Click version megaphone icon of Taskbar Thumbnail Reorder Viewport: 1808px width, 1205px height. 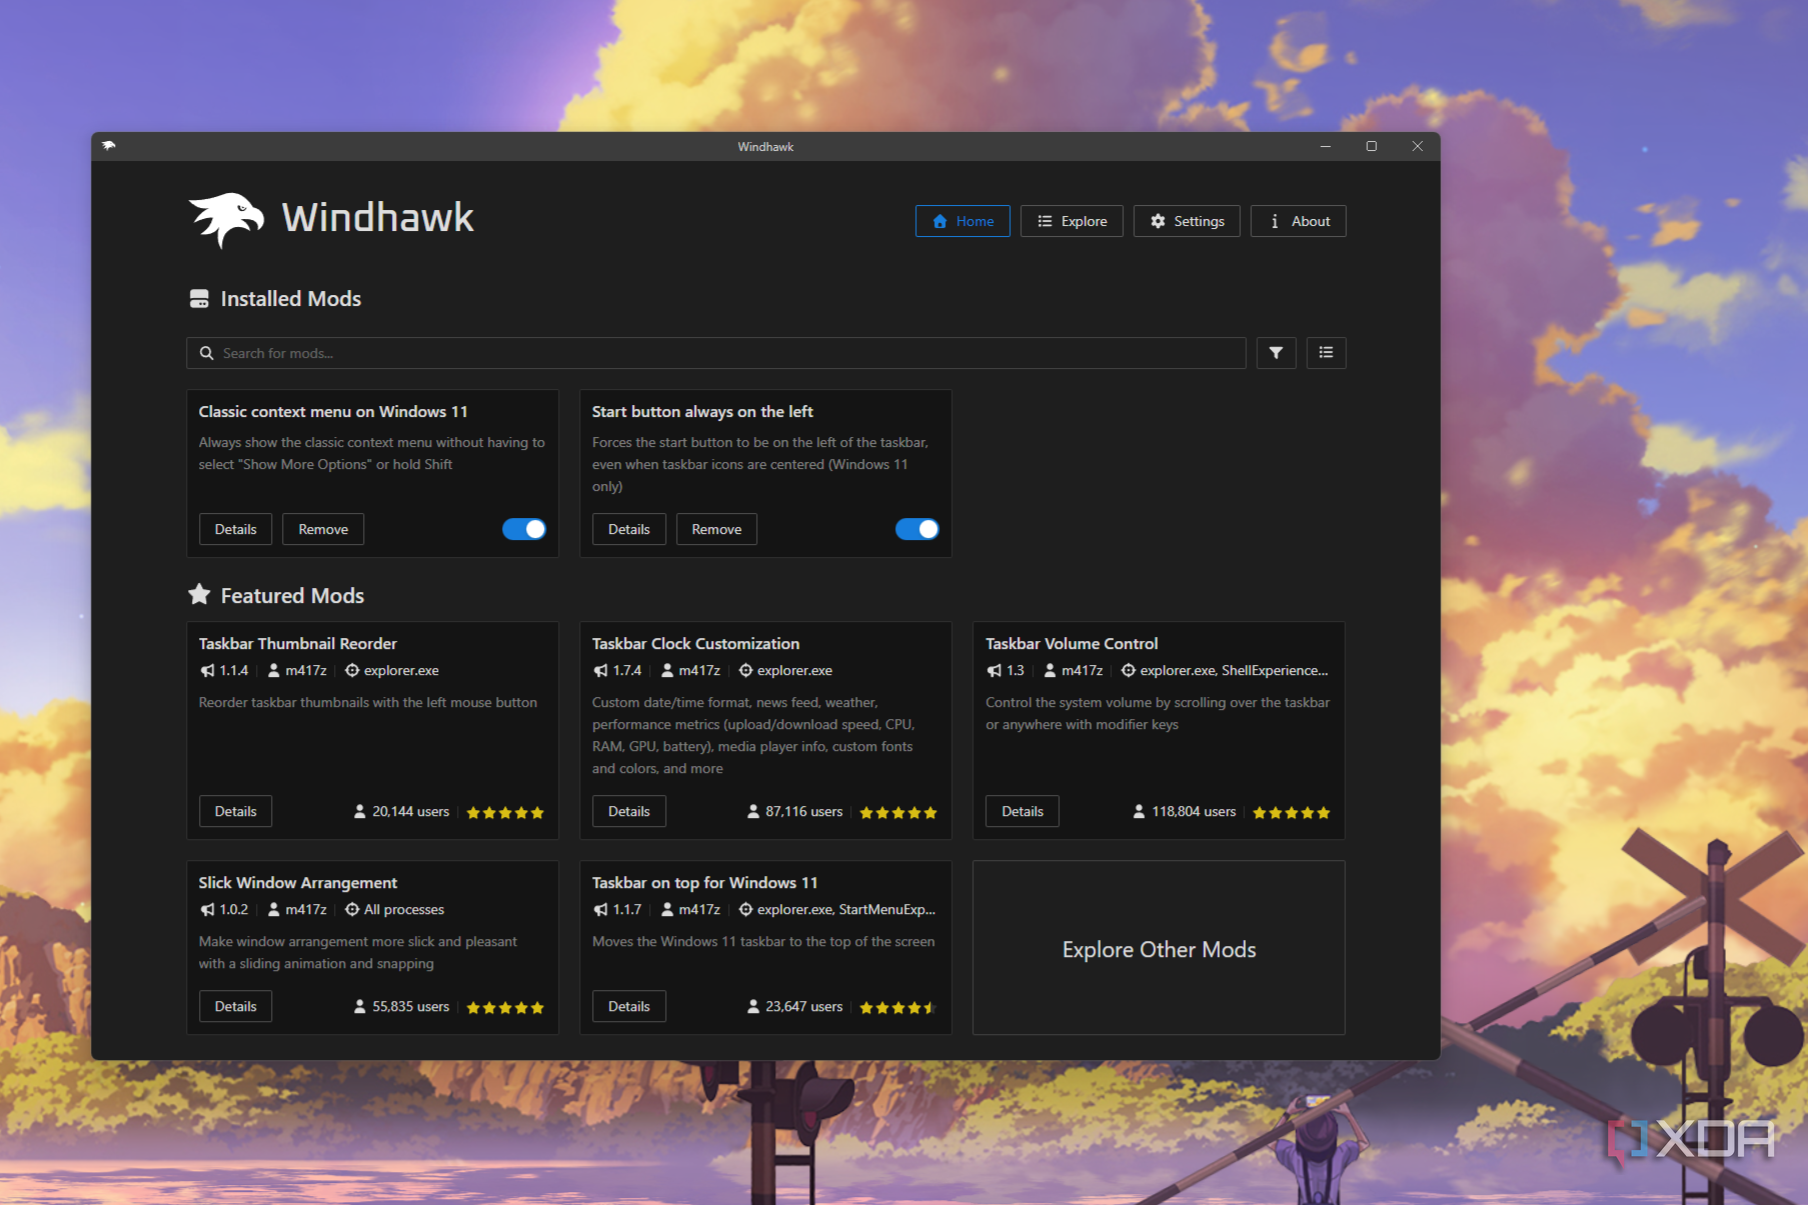click(x=207, y=671)
